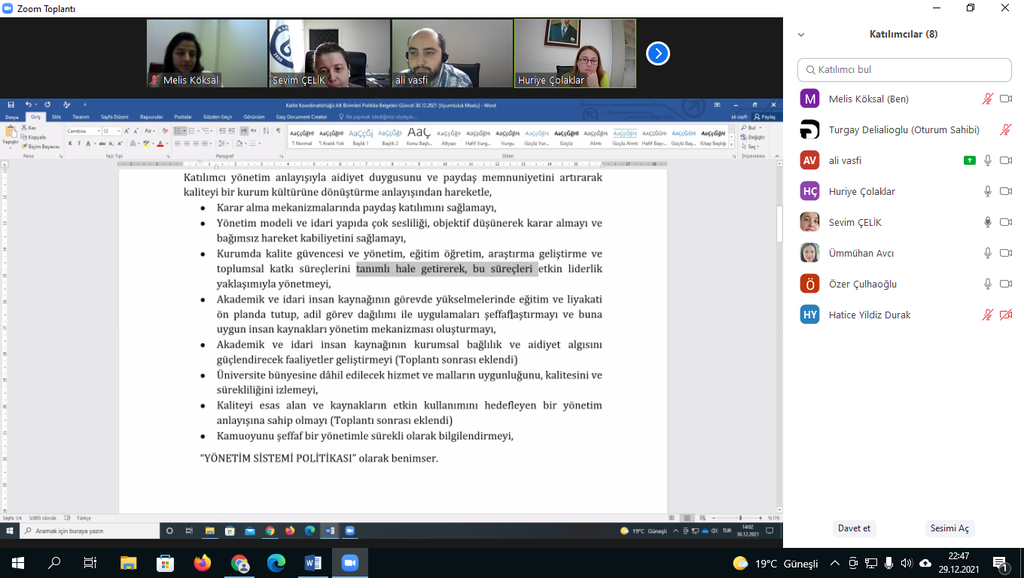Show next page of video thumbnails

[657, 53]
